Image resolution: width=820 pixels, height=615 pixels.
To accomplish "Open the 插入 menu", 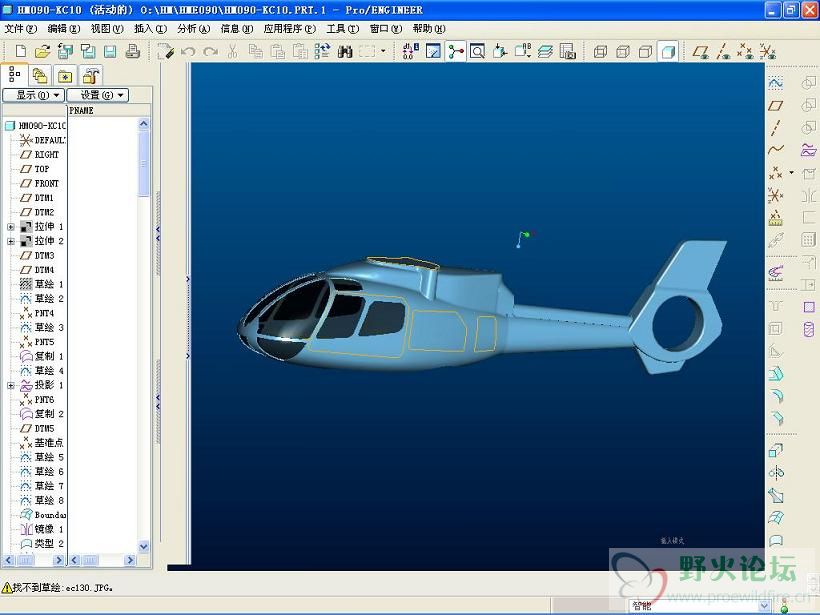I will [x=150, y=29].
